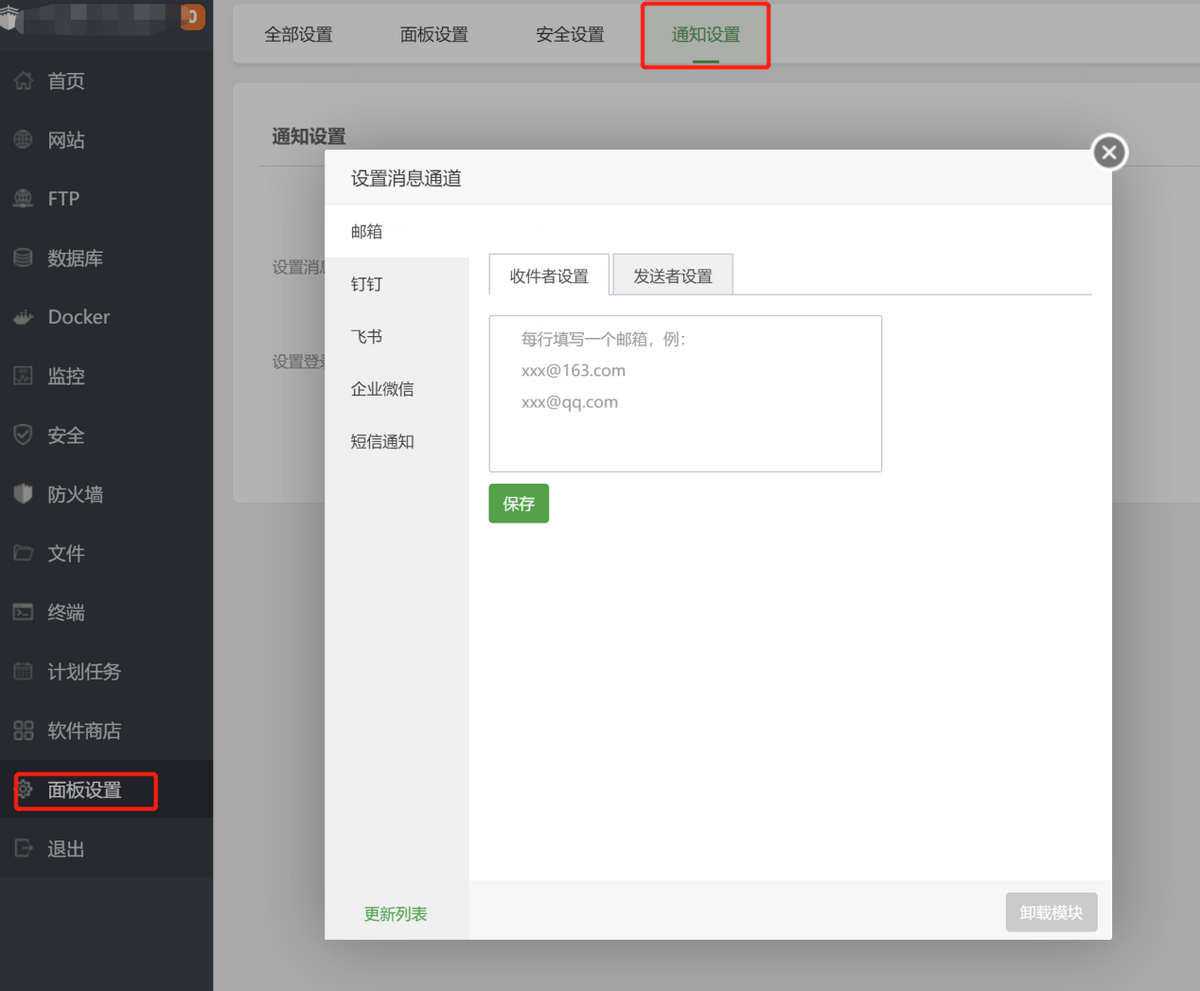Click the Docker whale icon
The height and width of the screenshot is (991, 1200).
(23, 318)
